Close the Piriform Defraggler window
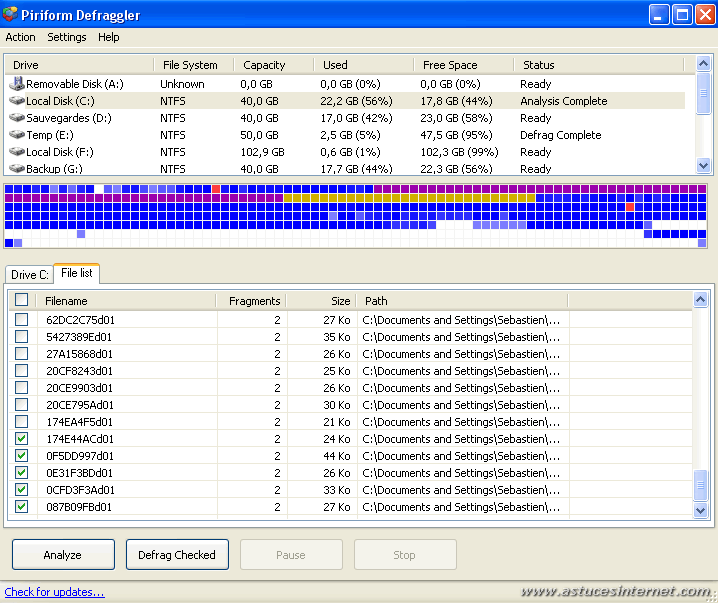 (705, 14)
